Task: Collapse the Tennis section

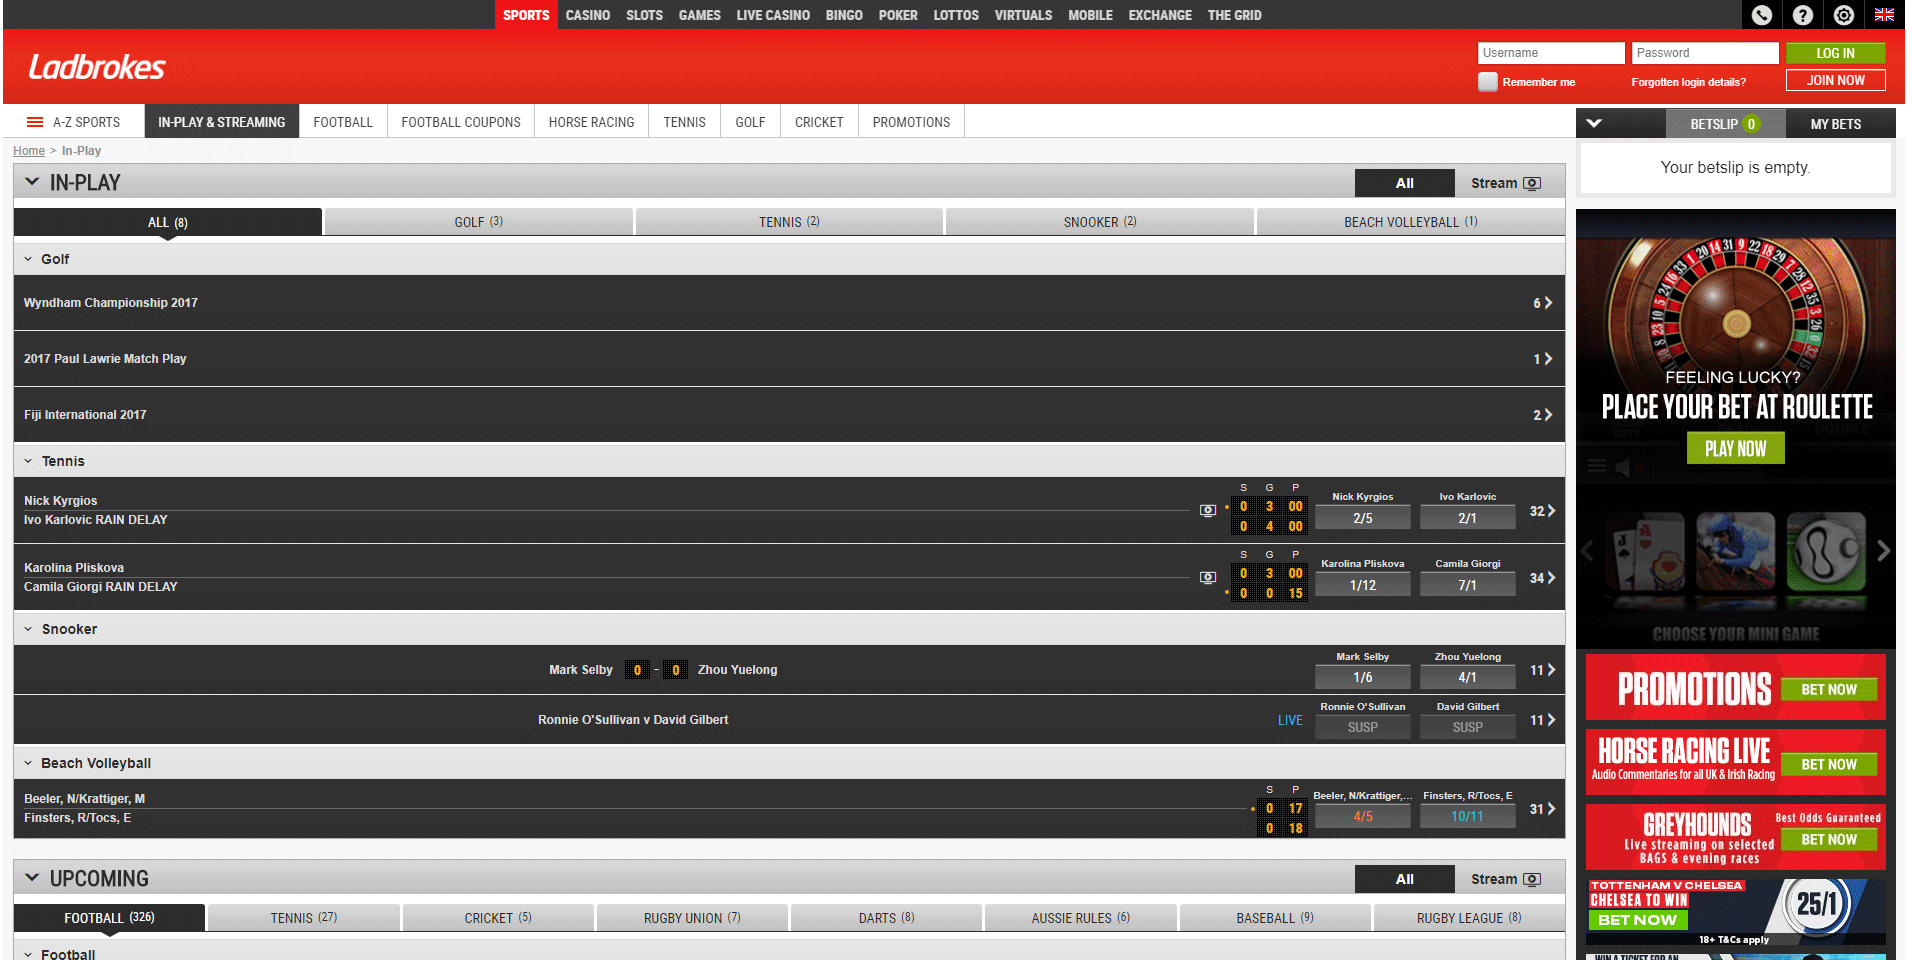Action: coord(28,461)
